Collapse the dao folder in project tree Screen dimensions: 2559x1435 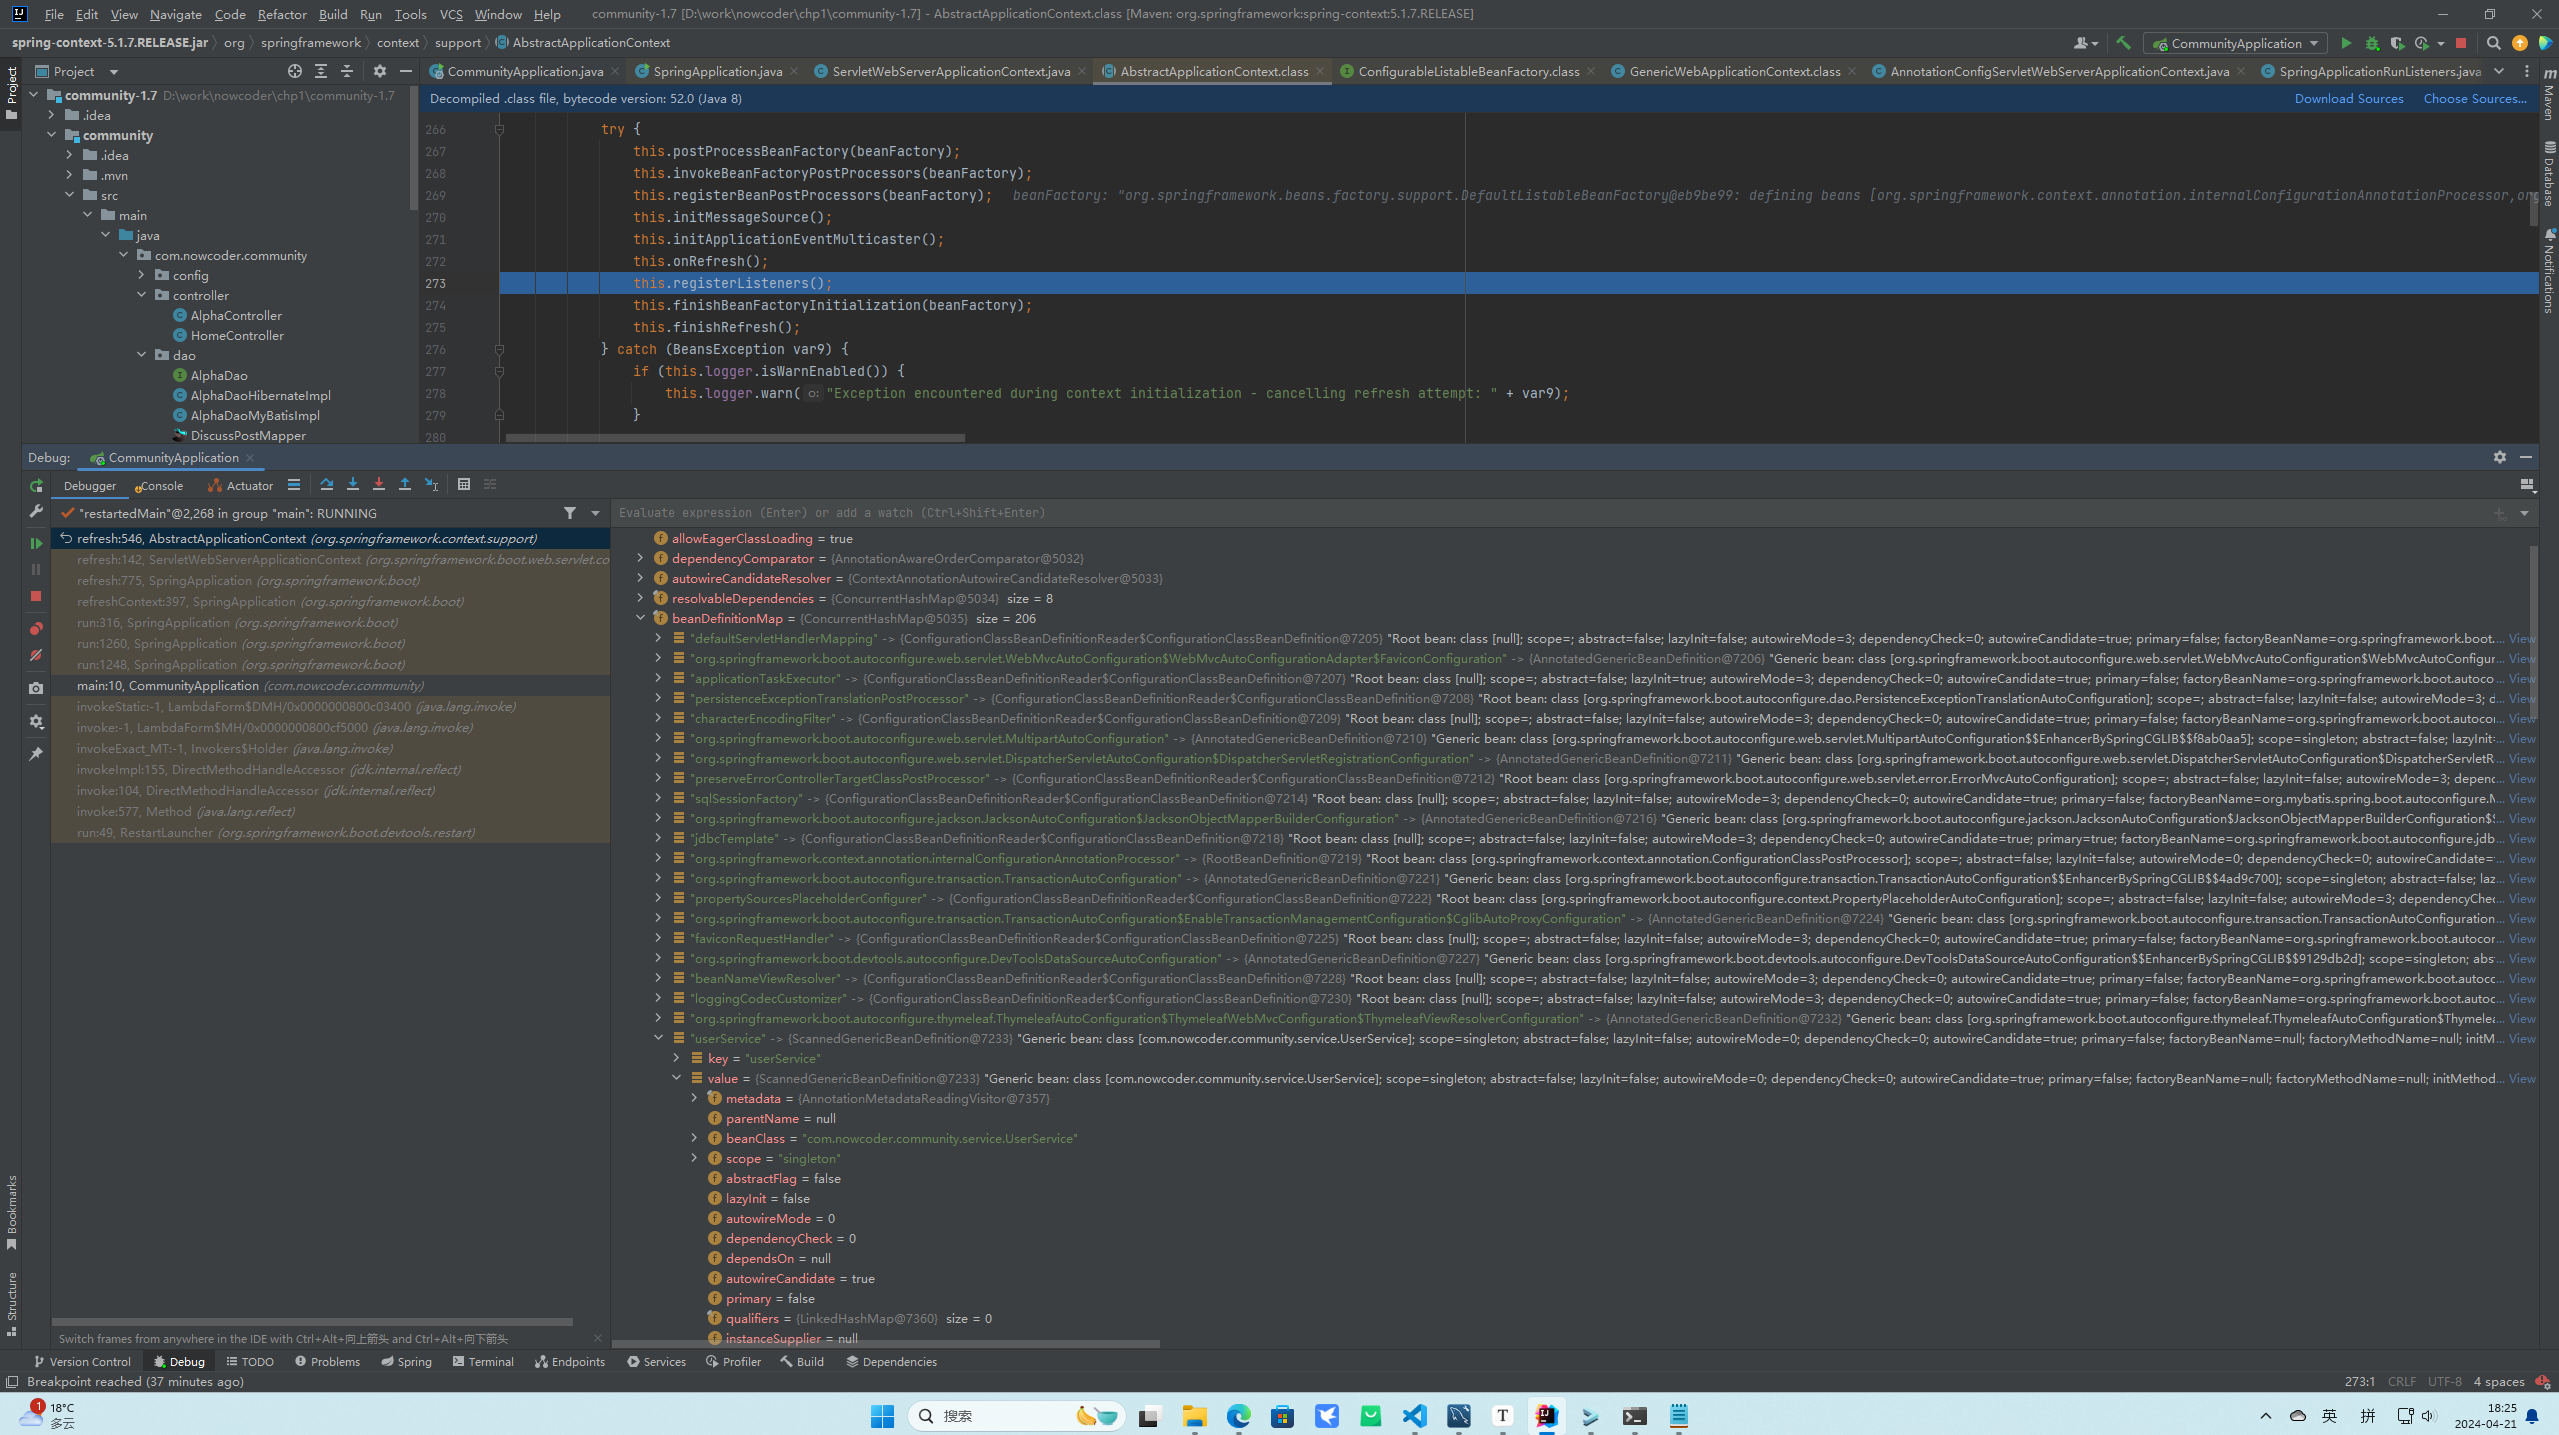coord(141,355)
